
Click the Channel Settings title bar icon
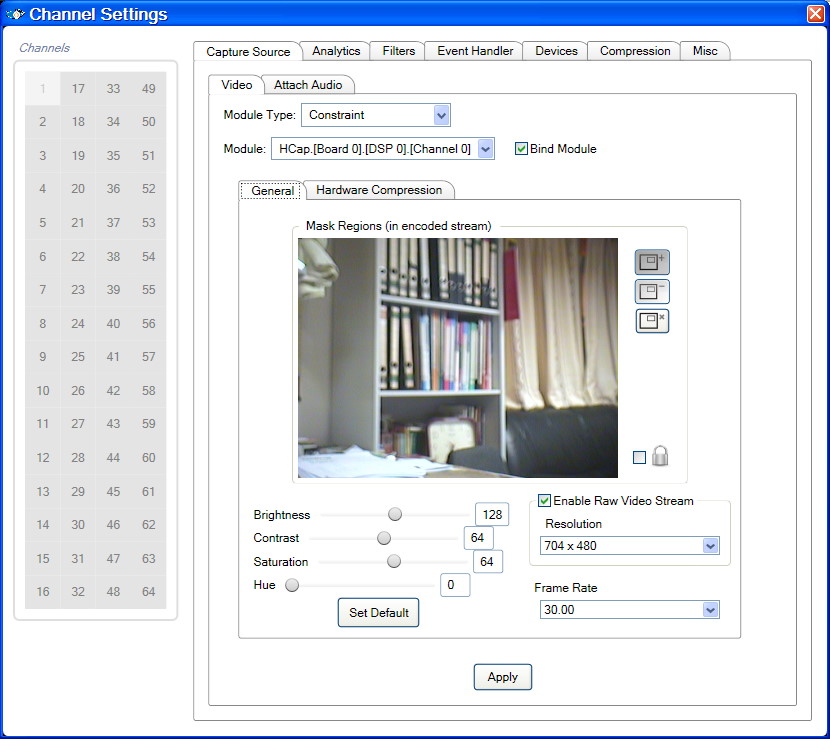[15, 14]
